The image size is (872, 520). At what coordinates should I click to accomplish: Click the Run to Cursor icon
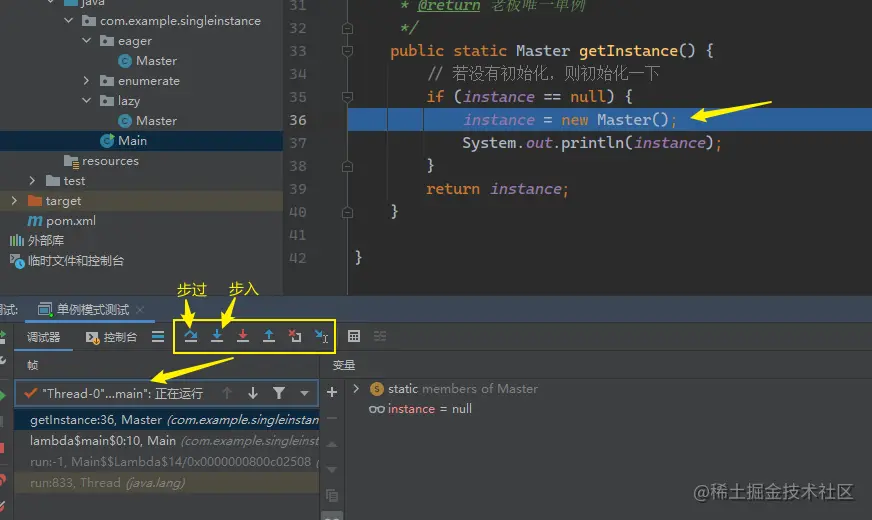tap(321, 336)
